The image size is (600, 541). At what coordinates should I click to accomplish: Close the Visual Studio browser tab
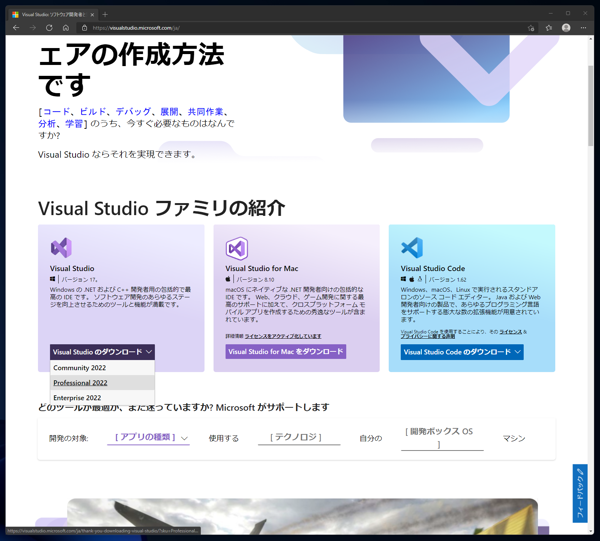[92, 15]
